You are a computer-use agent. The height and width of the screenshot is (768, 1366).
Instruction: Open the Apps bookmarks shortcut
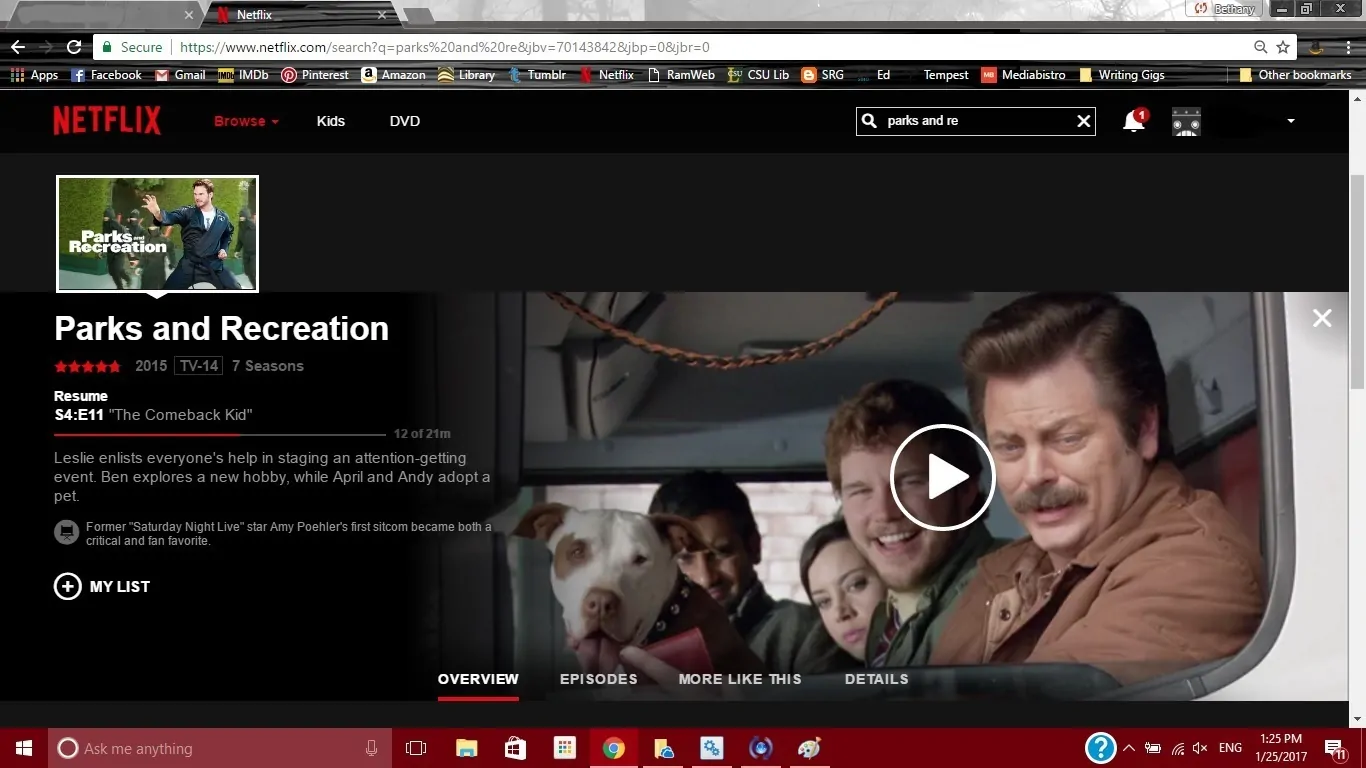tap(34, 75)
